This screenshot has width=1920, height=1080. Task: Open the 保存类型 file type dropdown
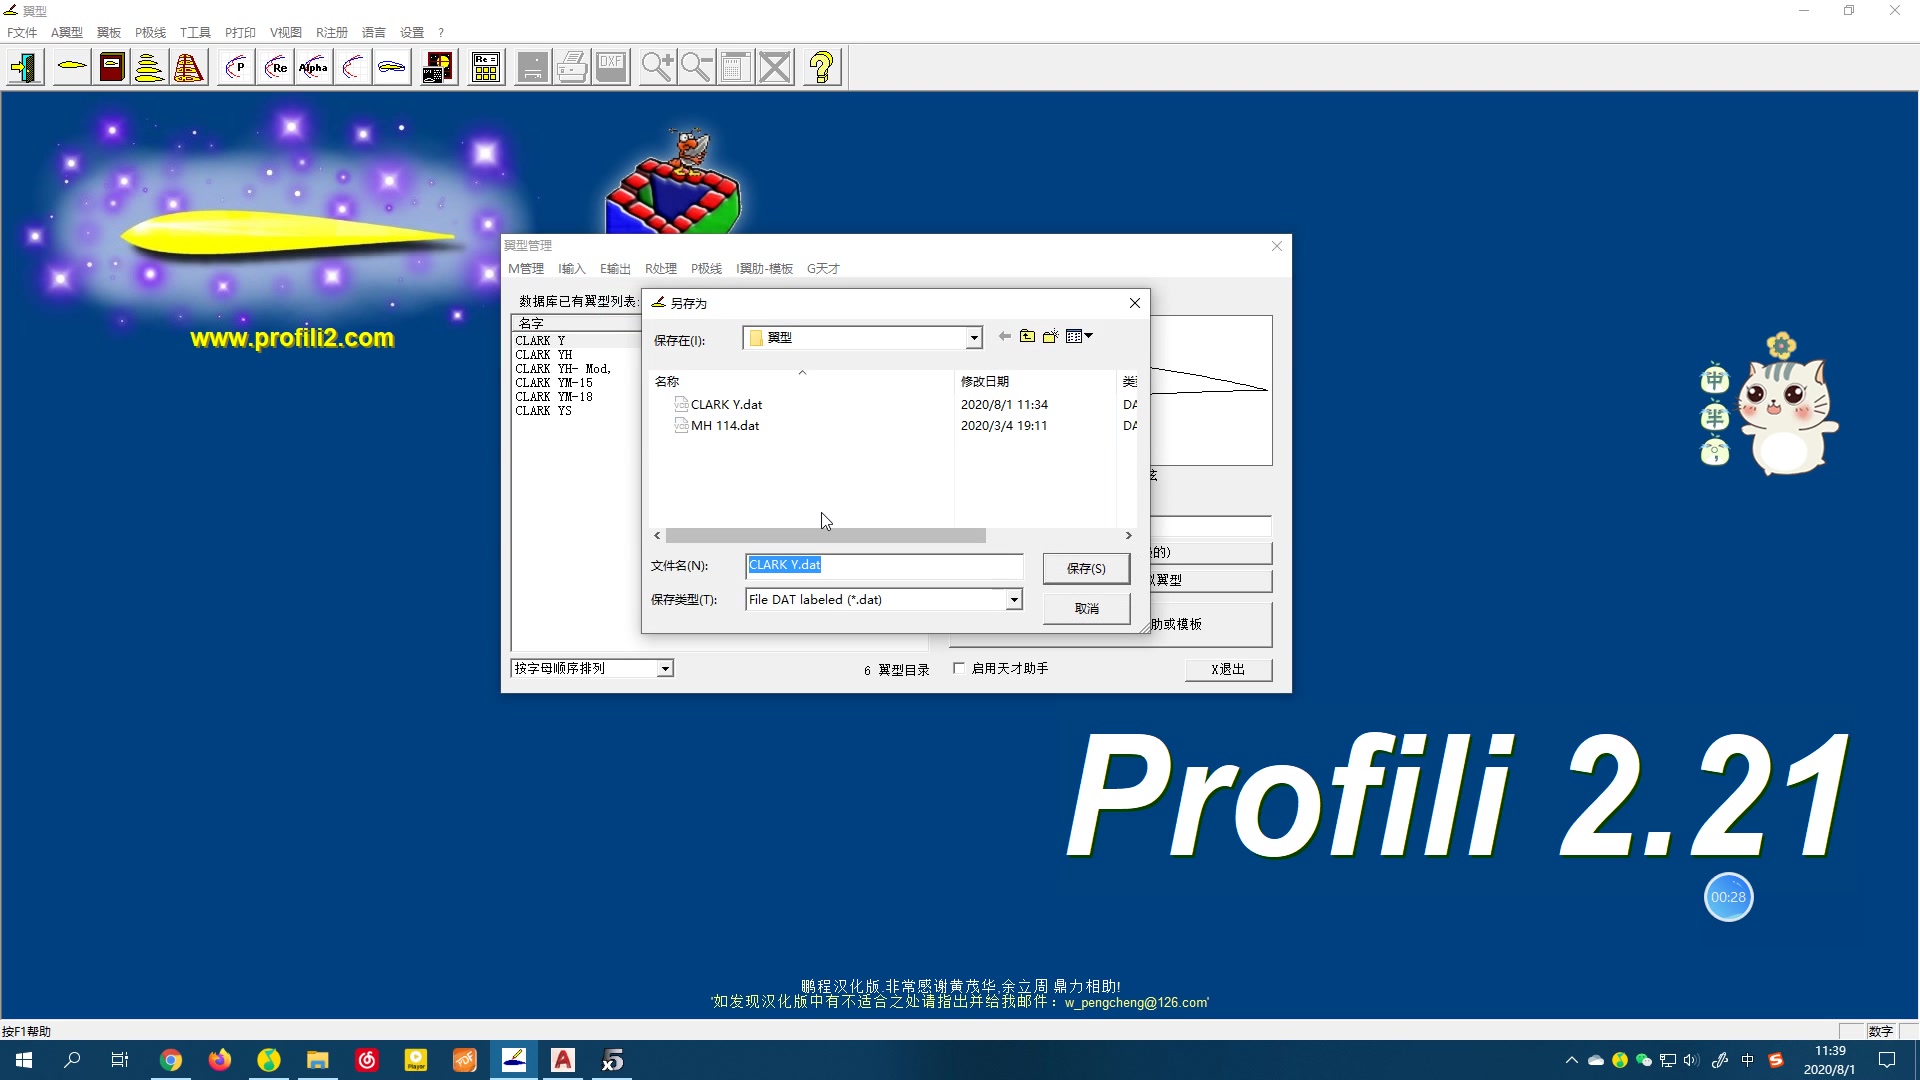1013,600
